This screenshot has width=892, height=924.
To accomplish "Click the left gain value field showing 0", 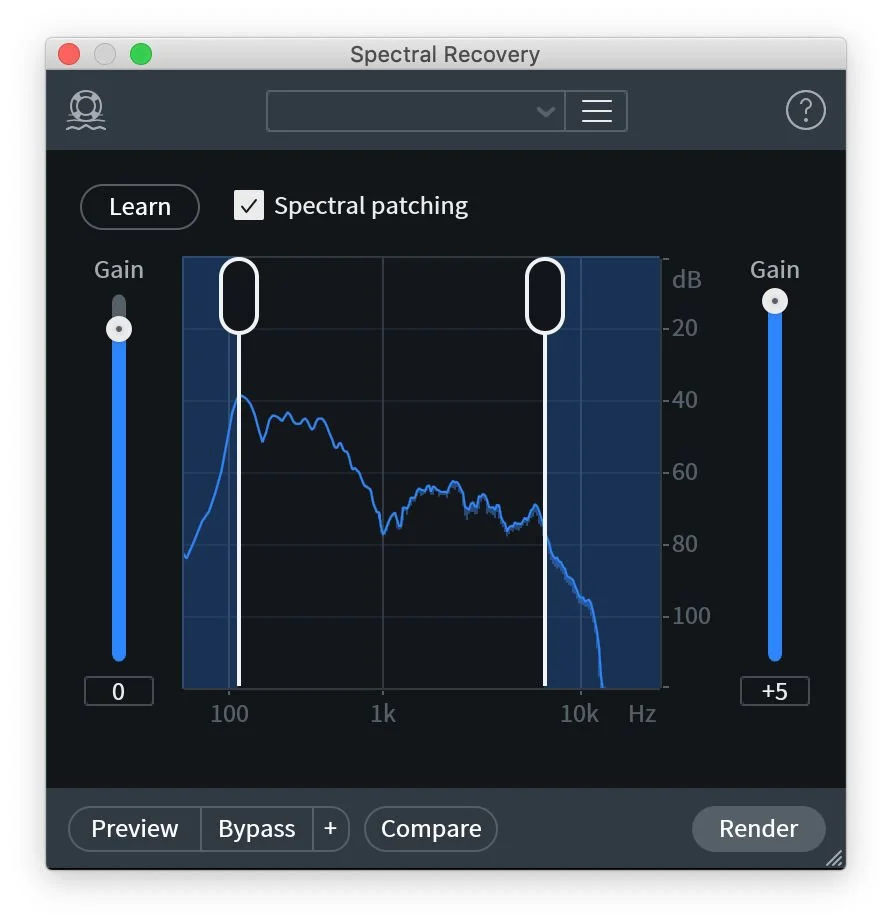I will point(118,690).
